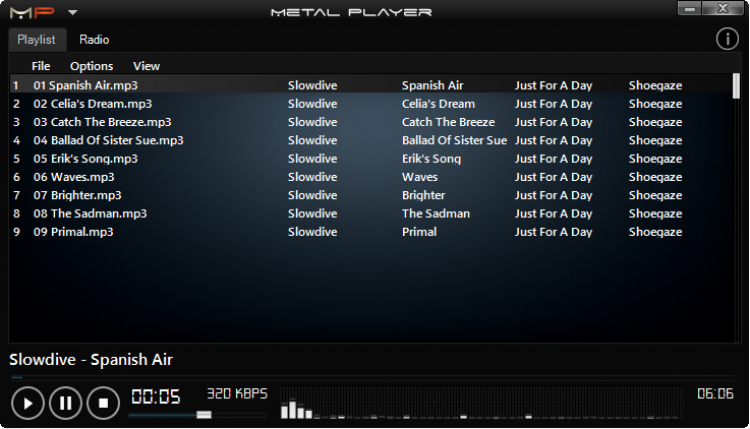The width and height of the screenshot is (750, 429).
Task: Close the Metal Player window
Action: coord(723,9)
